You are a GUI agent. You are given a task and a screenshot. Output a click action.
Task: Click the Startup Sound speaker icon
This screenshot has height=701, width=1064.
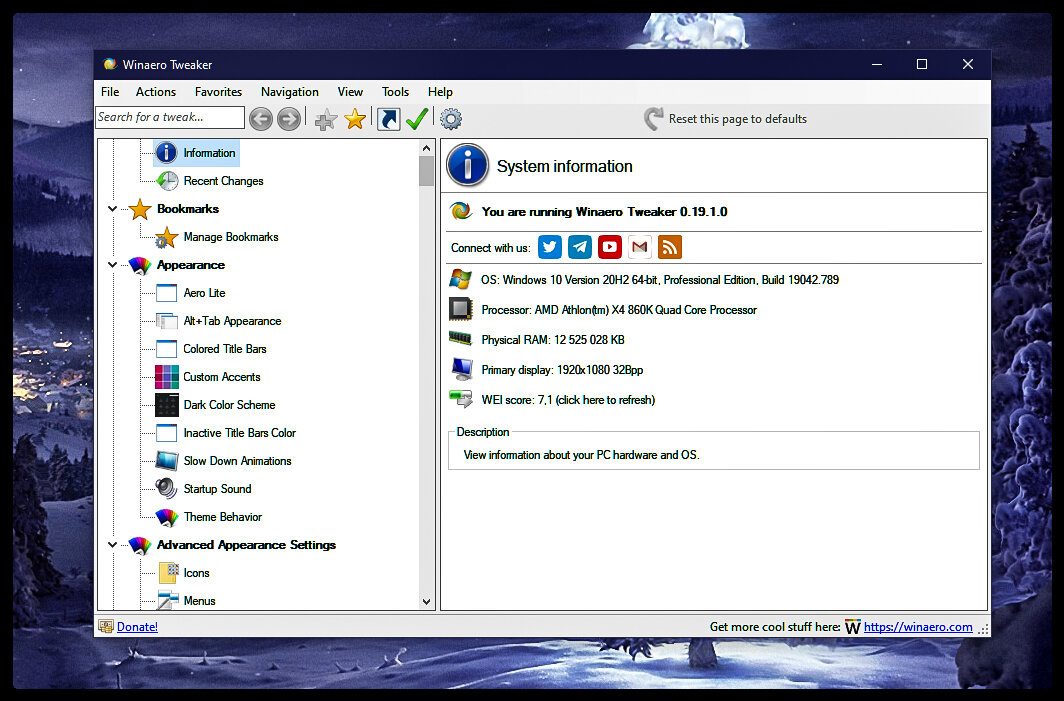[166, 489]
